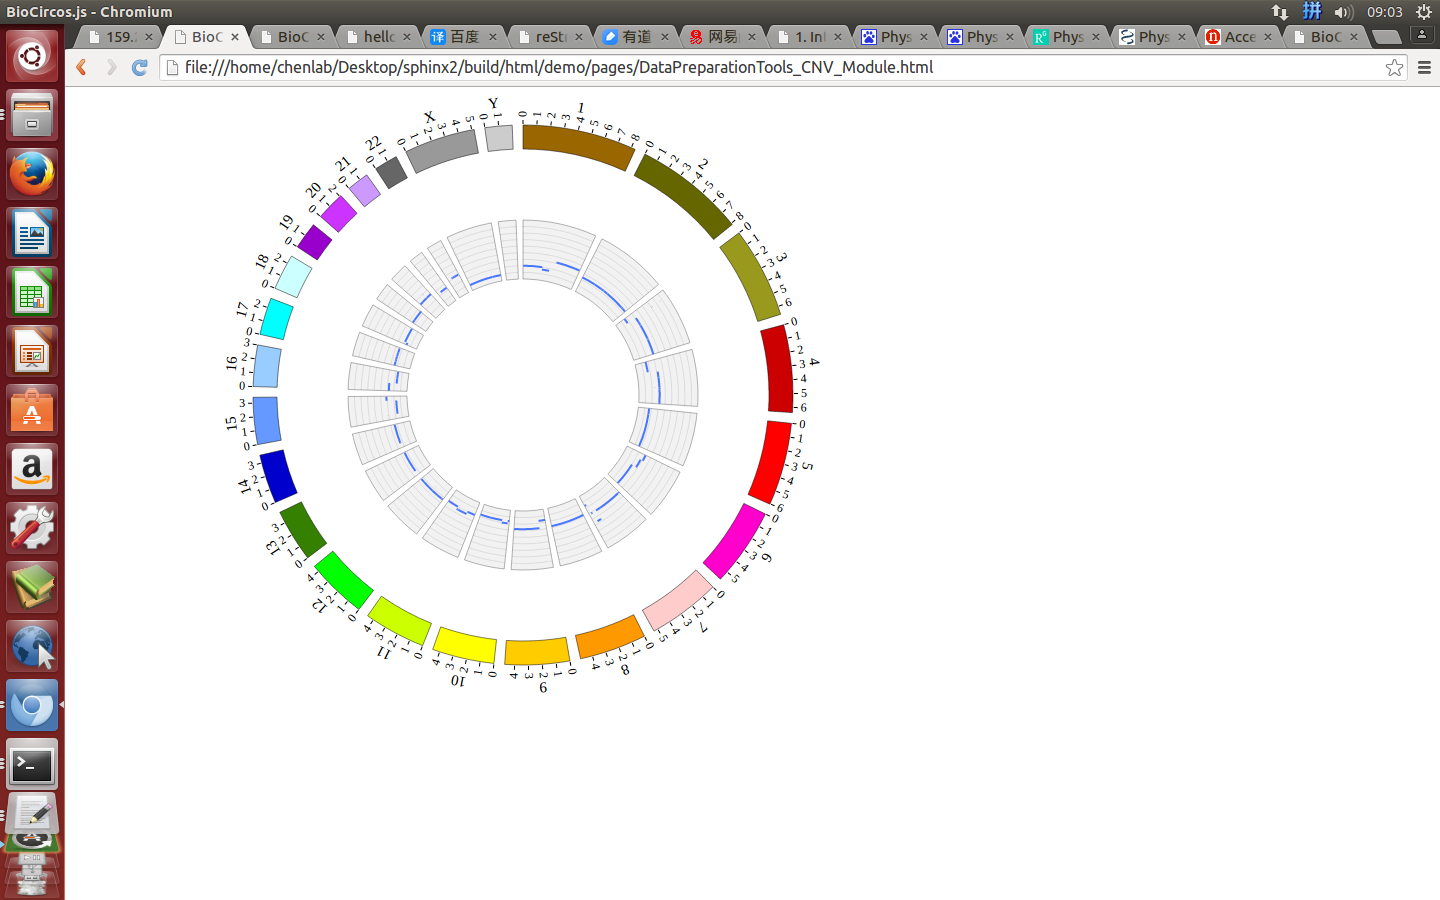Image resolution: width=1440 pixels, height=900 pixels.
Task: Reload the current page
Action: click(140, 67)
